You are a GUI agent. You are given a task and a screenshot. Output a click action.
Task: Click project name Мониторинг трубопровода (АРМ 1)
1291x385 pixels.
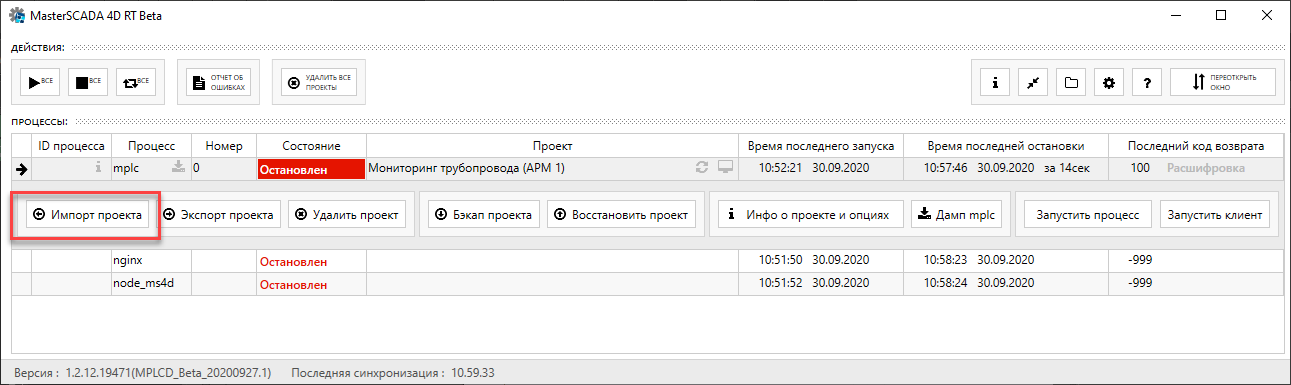click(467, 168)
